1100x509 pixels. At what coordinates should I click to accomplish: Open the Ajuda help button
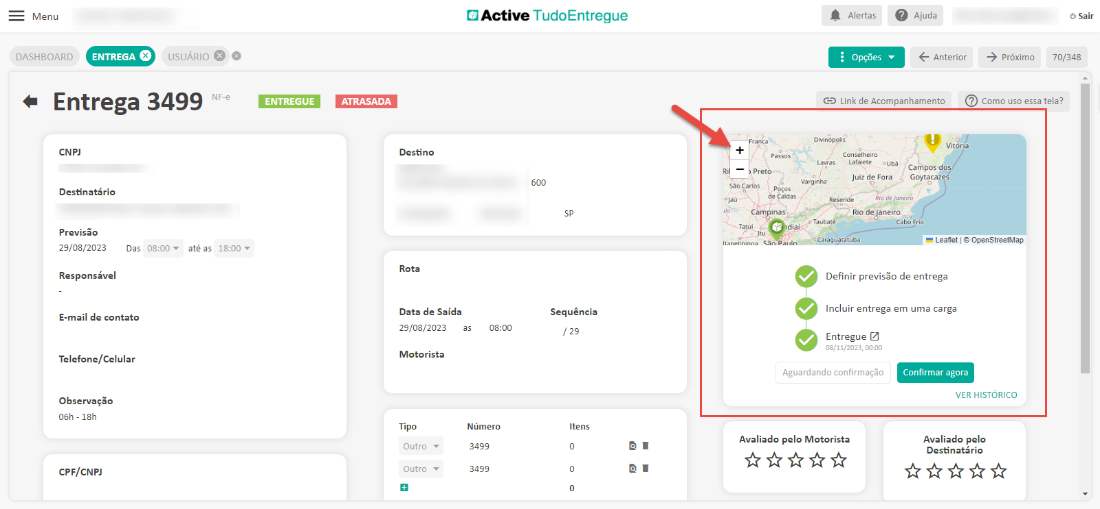915,15
